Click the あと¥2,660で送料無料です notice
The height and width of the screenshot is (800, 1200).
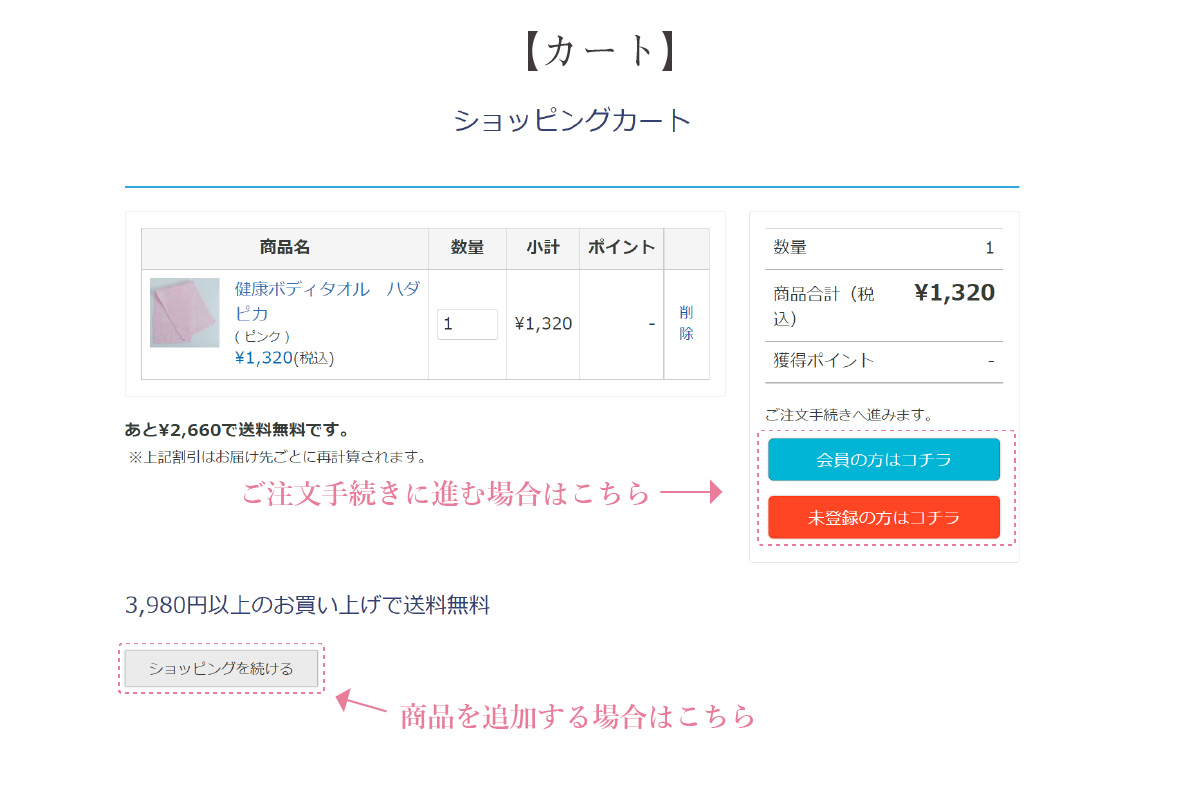click(x=237, y=430)
